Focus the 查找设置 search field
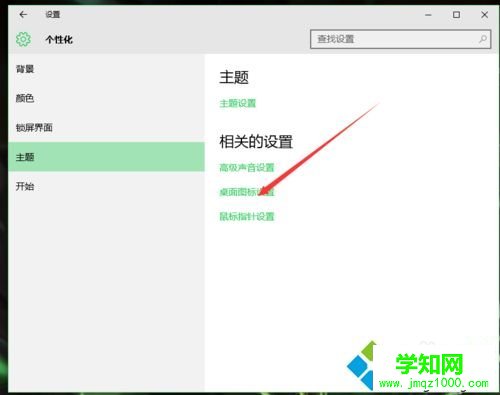 coord(400,39)
